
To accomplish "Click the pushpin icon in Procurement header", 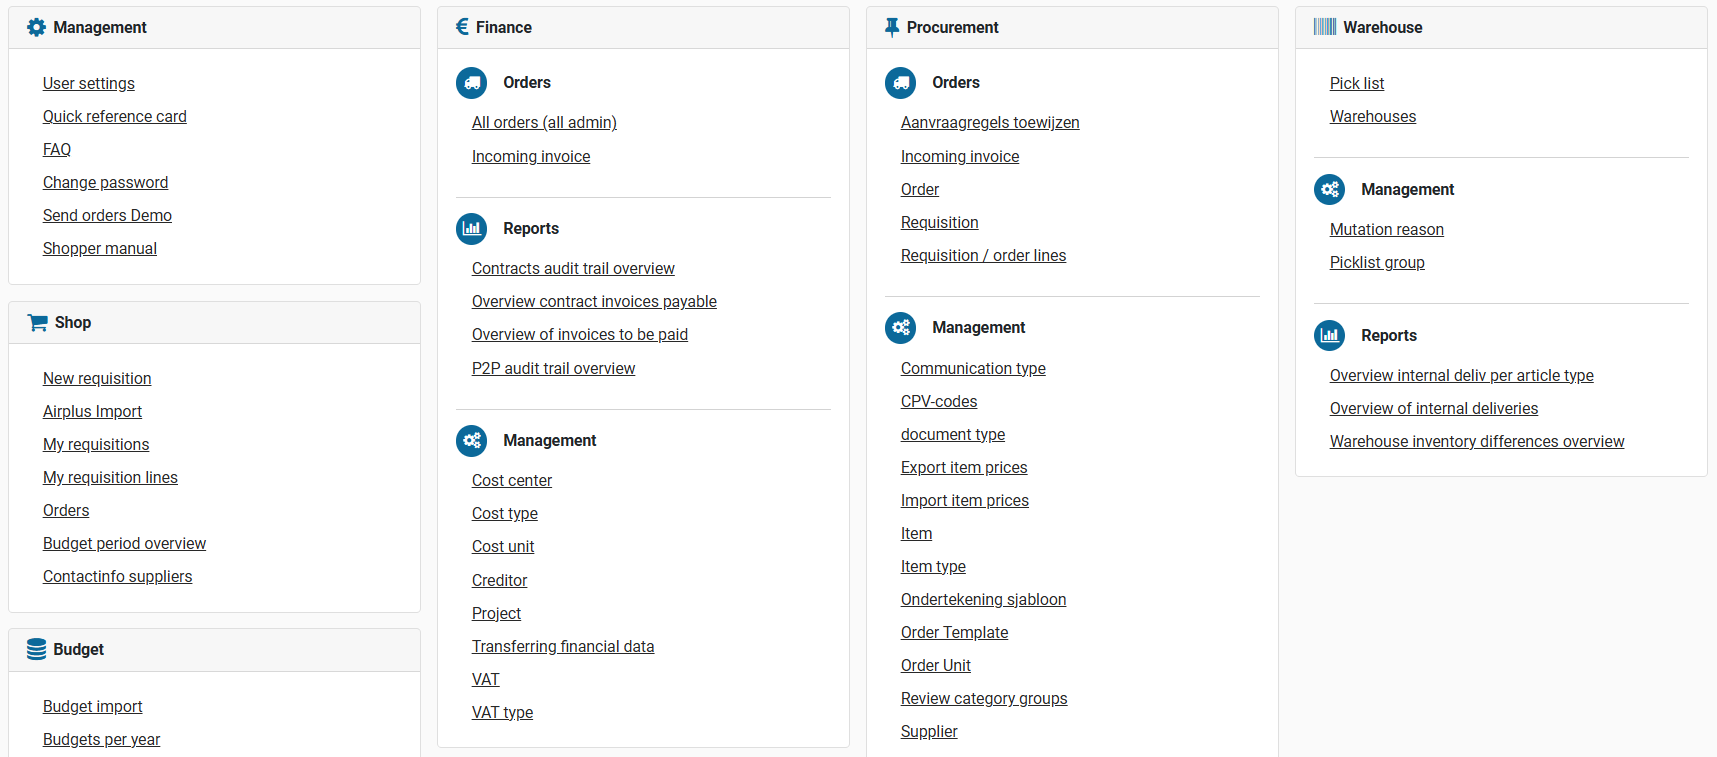I will pyautogui.click(x=891, y=28).
